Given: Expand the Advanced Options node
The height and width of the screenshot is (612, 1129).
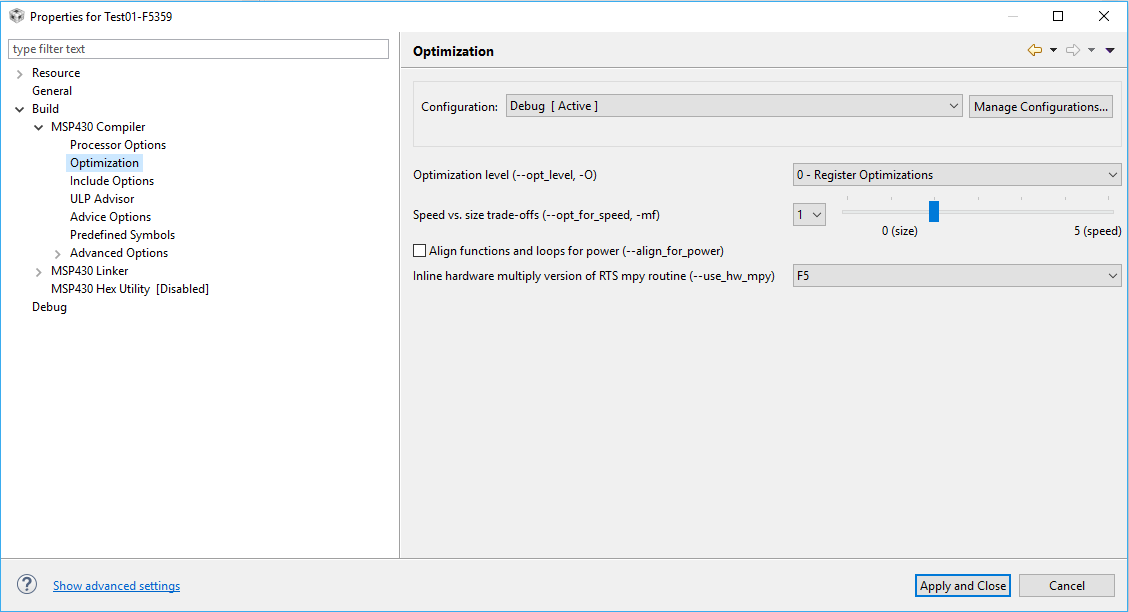Looking at the screenshot, I should click(58, 253).
